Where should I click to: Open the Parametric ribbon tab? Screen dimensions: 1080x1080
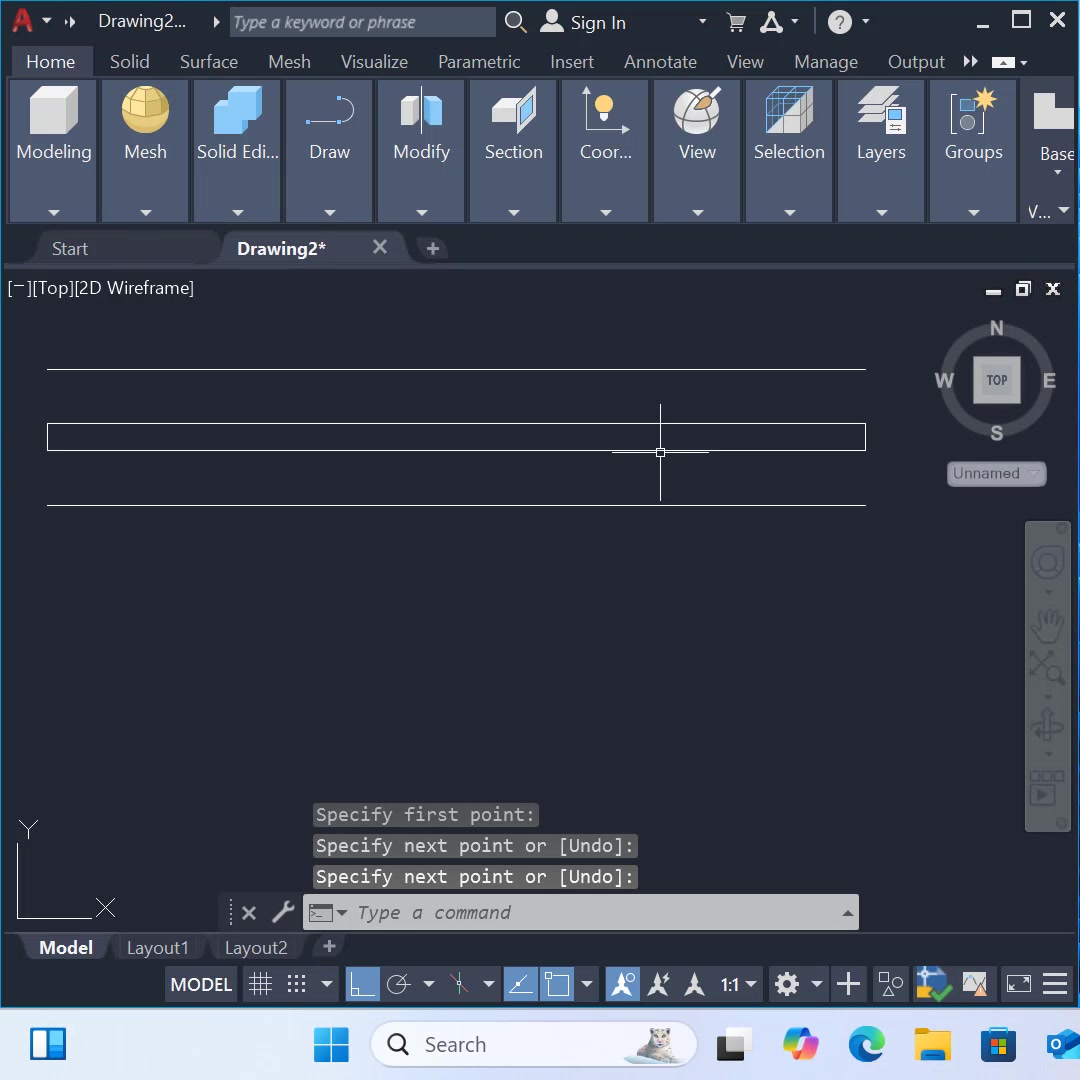click(x=479, y=62)
